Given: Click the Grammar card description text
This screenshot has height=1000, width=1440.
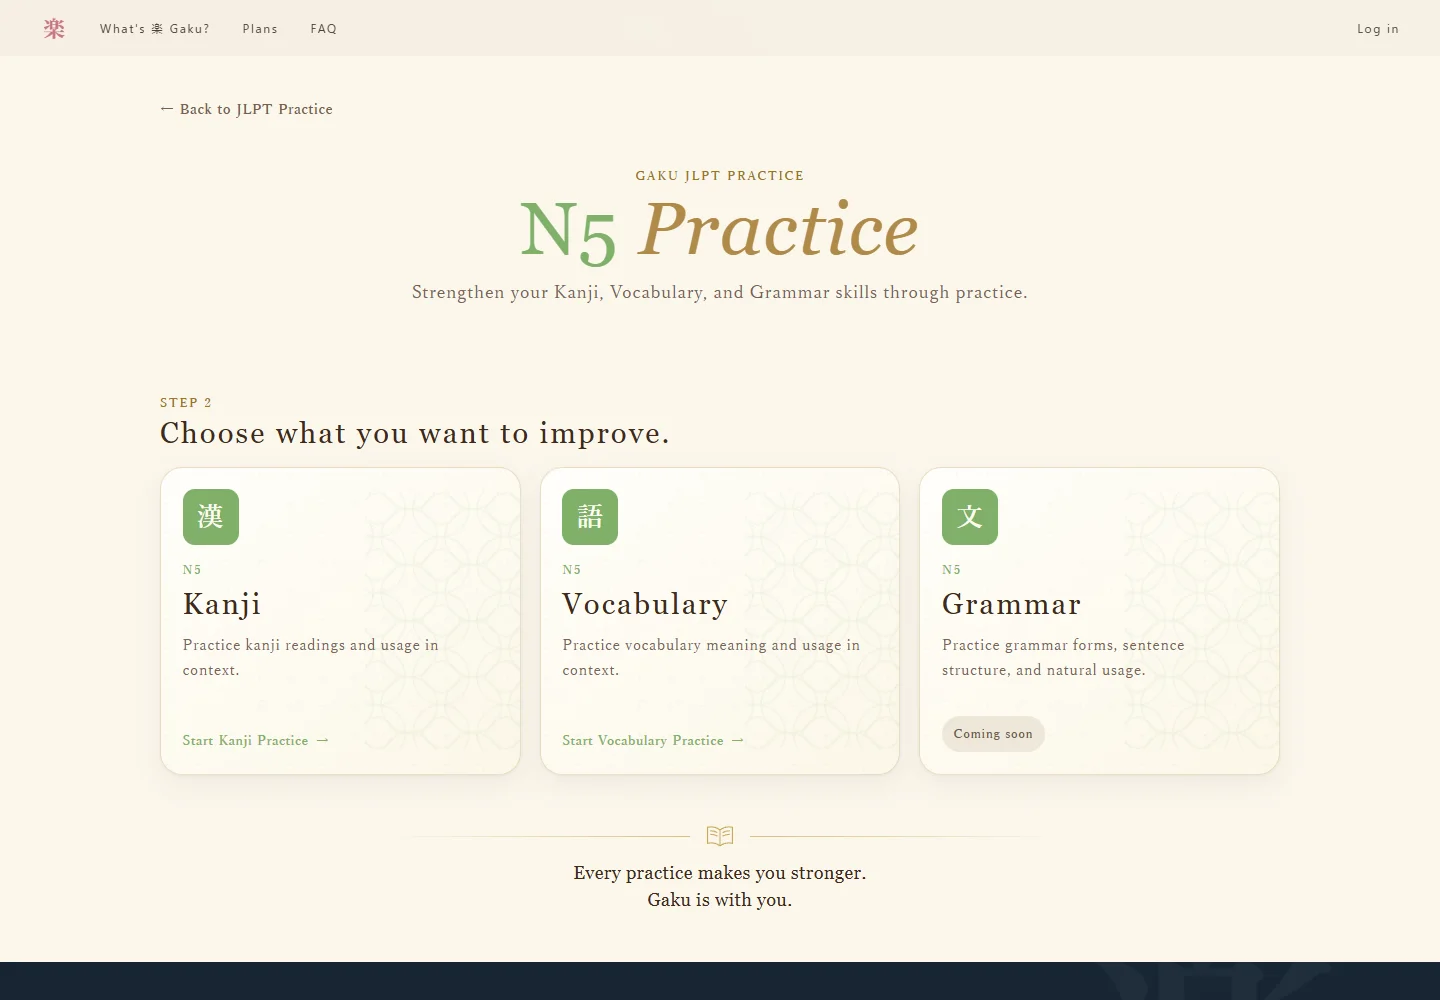Looking at the screenshot, I should pyautogui.click(x=1063, y=658).
